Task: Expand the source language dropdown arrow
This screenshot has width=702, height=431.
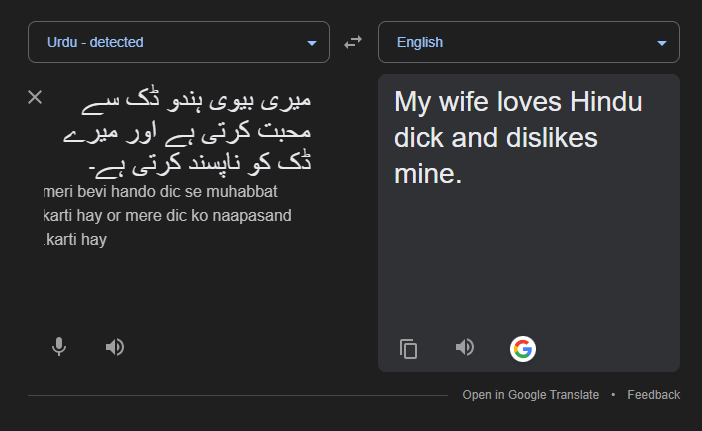Action: point(312,43)
